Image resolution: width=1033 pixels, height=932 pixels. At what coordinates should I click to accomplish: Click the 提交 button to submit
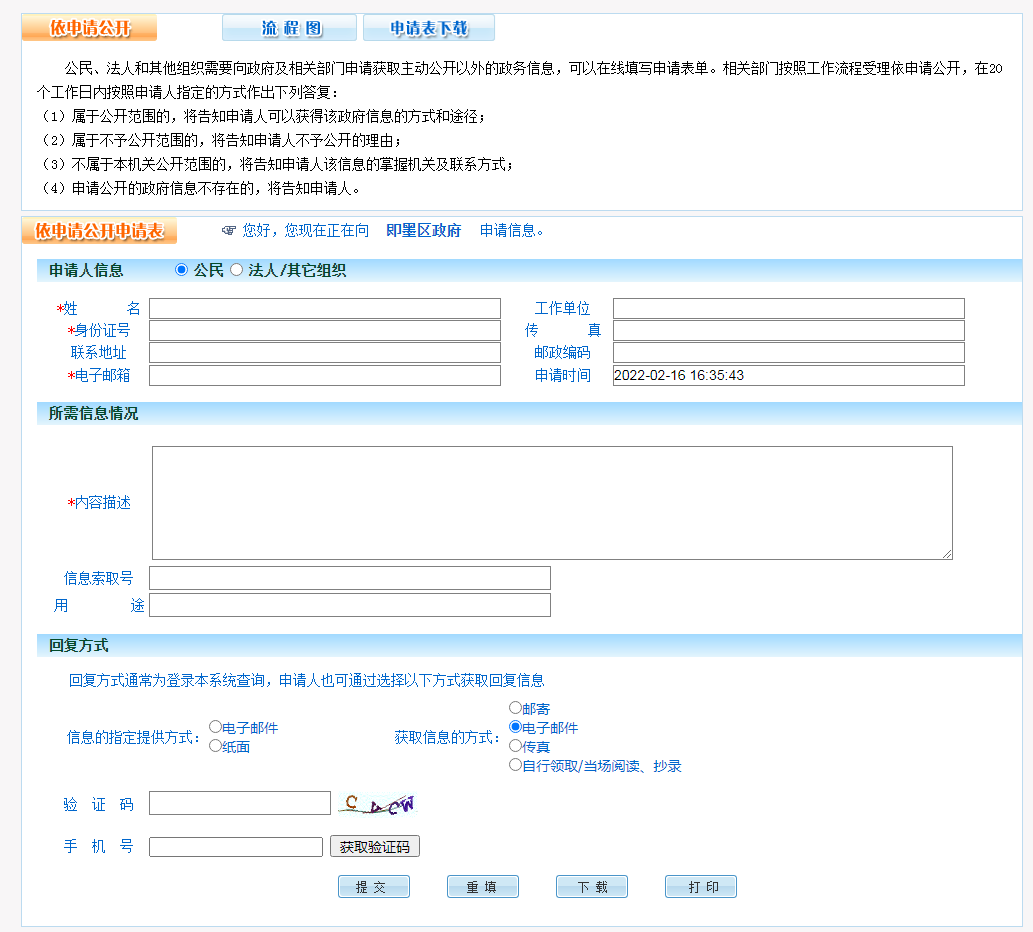coord(373,886)
